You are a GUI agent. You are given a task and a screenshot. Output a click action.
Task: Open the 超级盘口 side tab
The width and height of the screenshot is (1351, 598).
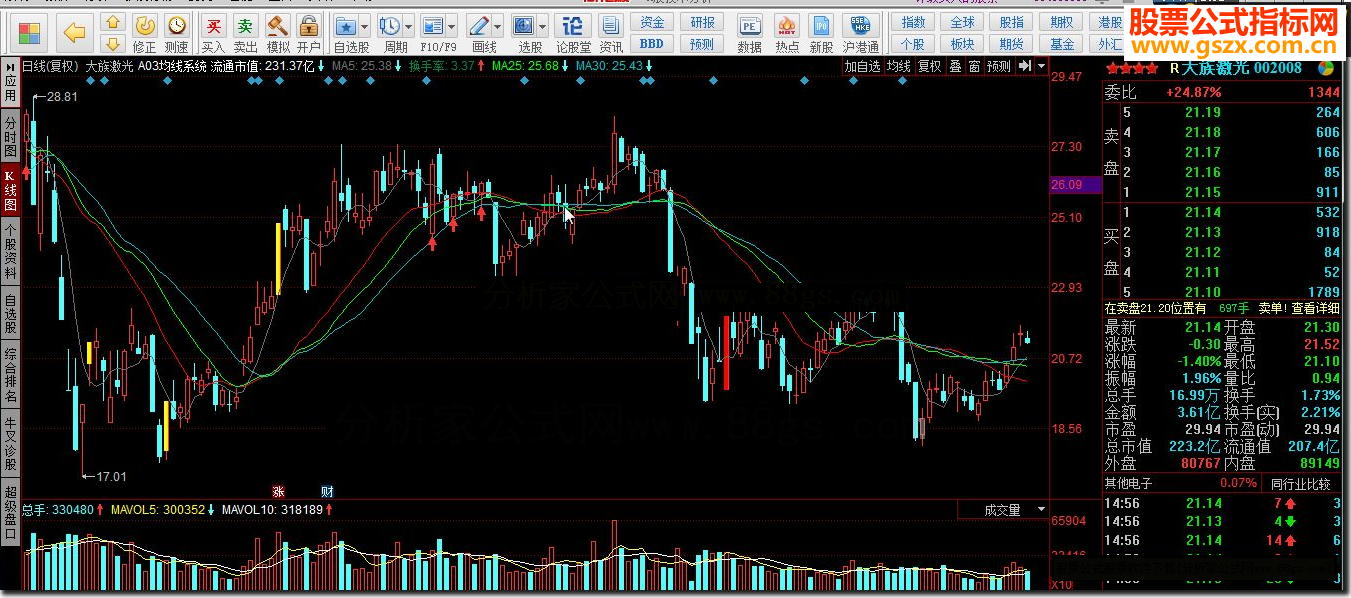pyautogui.click(x=10, y=510)
